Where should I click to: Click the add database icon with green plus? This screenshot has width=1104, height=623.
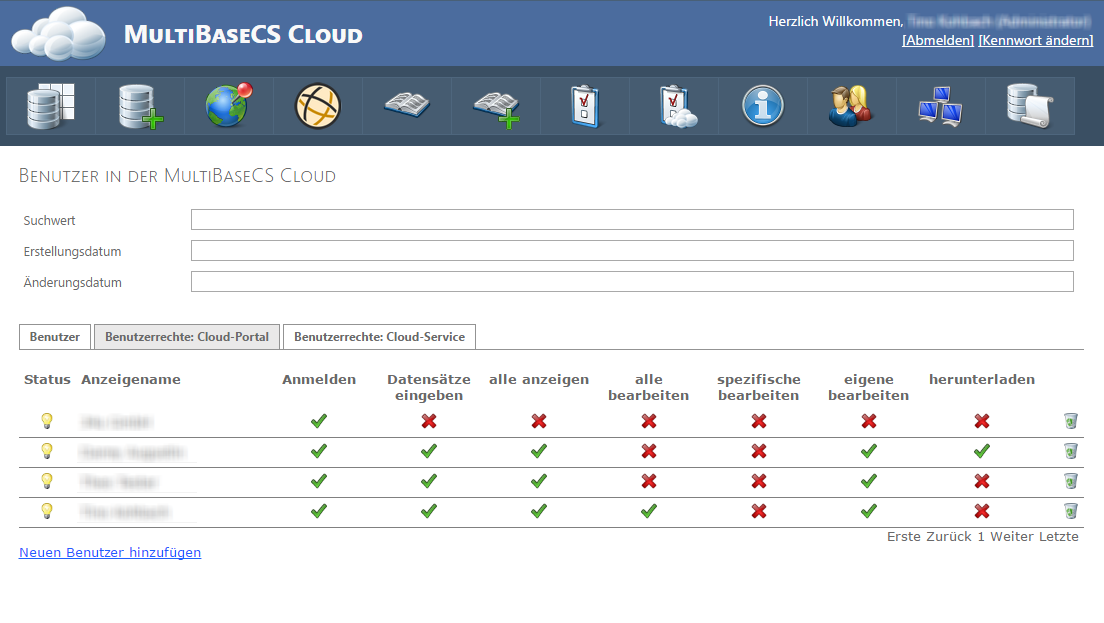[140, 106]
